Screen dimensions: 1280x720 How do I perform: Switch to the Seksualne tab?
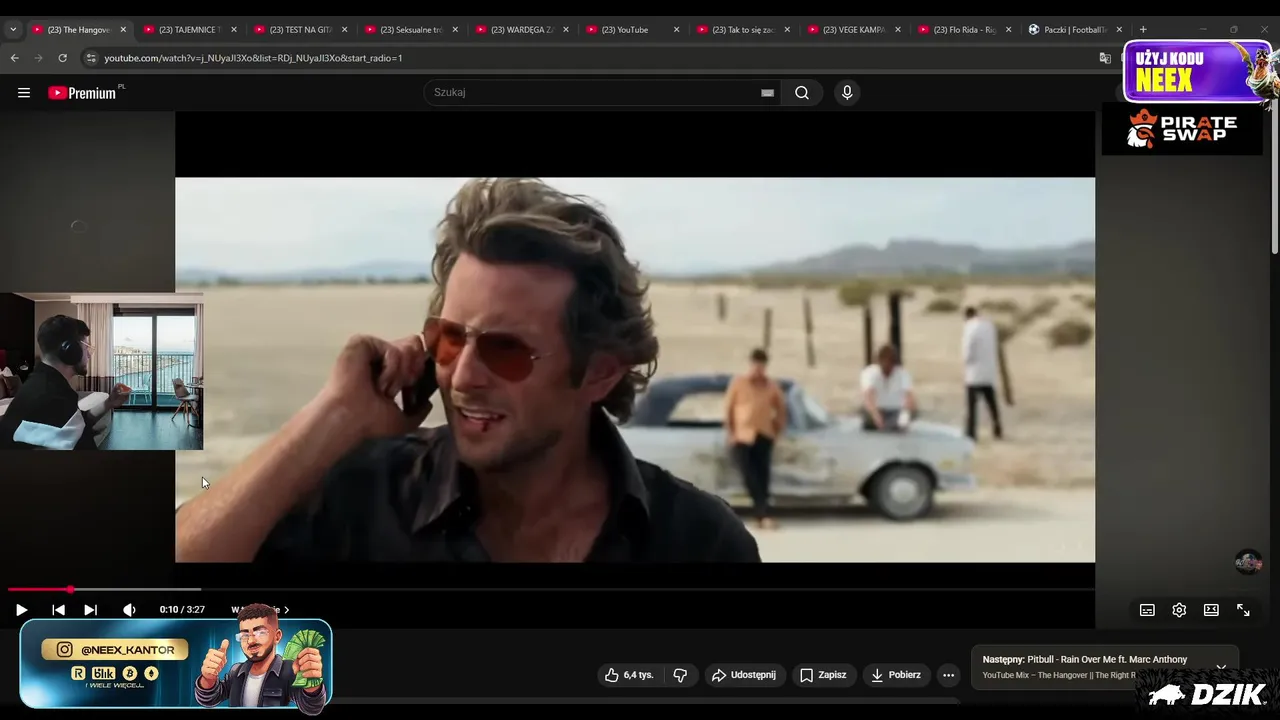412,30
